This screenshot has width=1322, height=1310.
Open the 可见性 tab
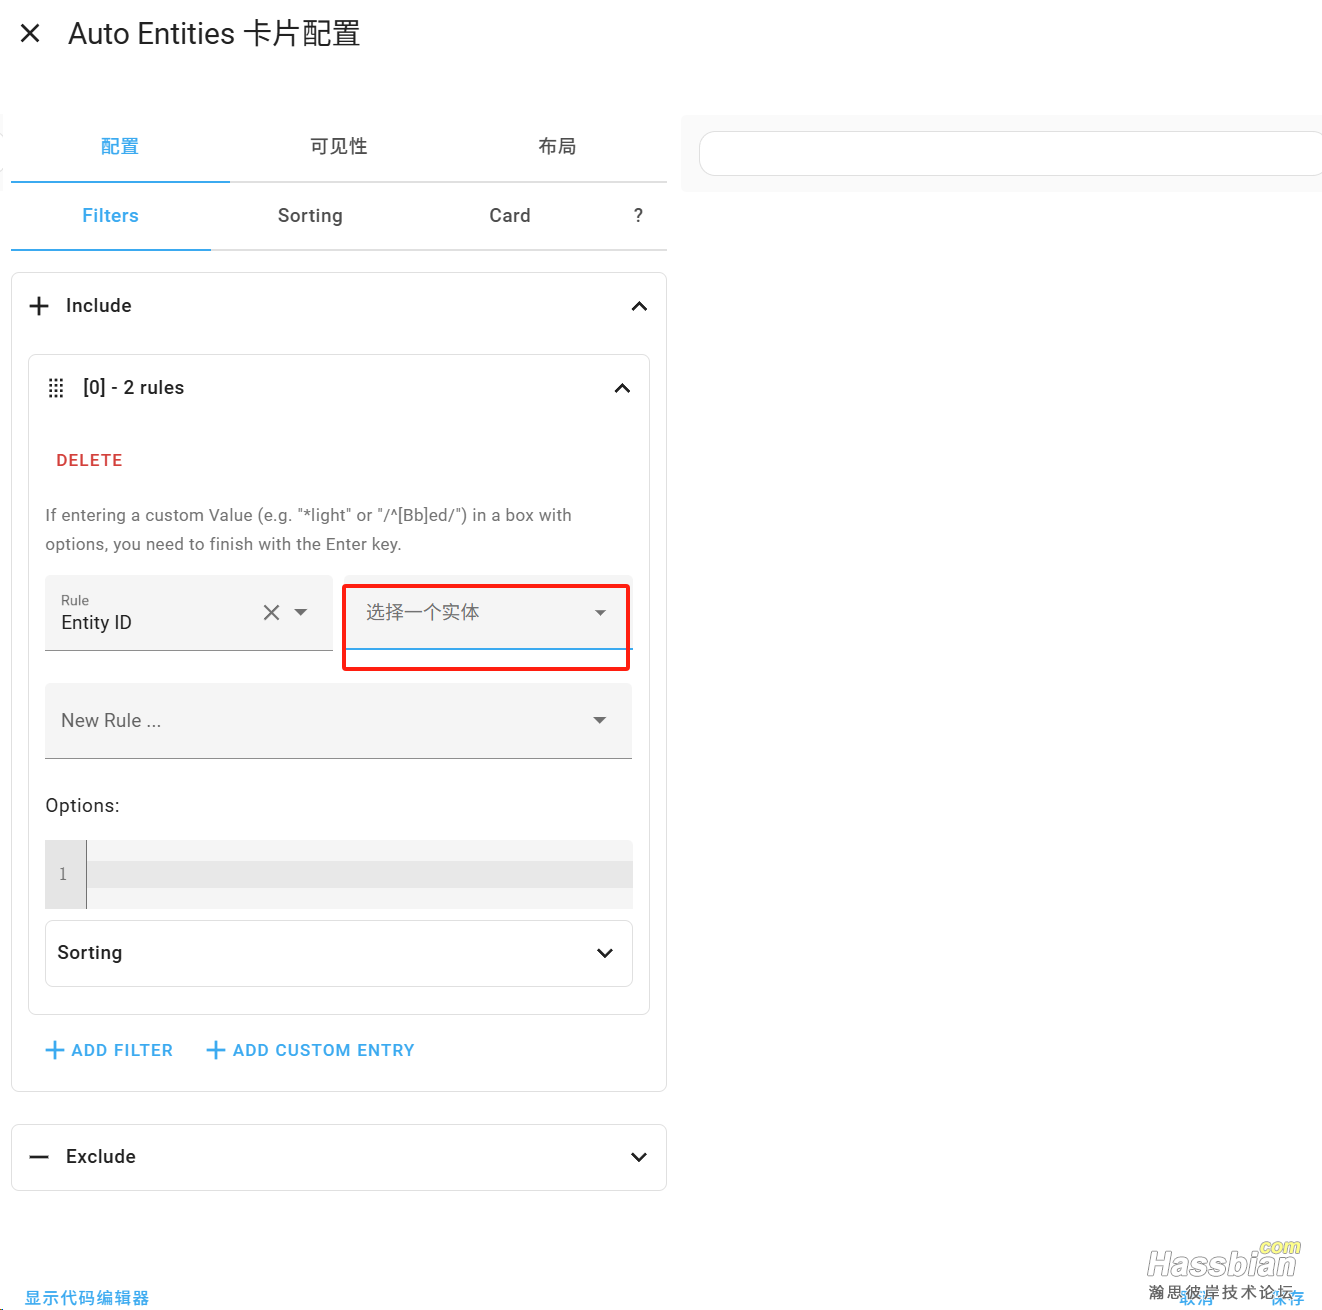pyautogui.click(x=339, y=147)
